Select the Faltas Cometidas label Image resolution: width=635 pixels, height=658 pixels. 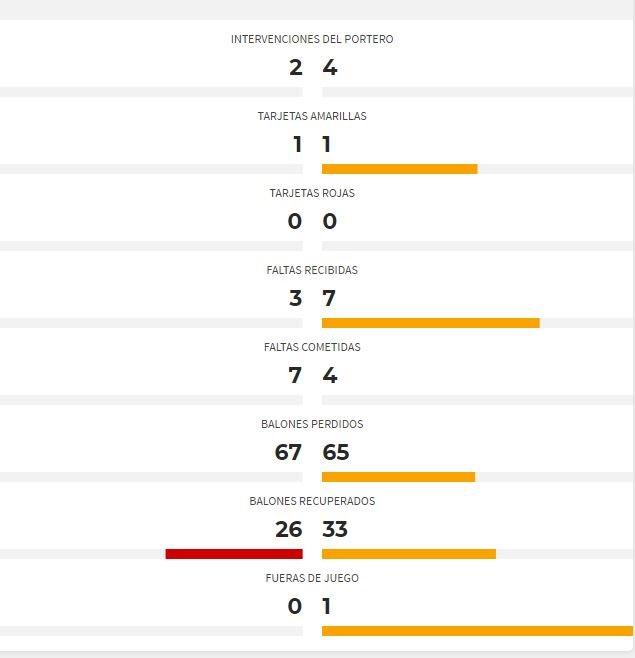pyautogui.click(x=312, y=347)
